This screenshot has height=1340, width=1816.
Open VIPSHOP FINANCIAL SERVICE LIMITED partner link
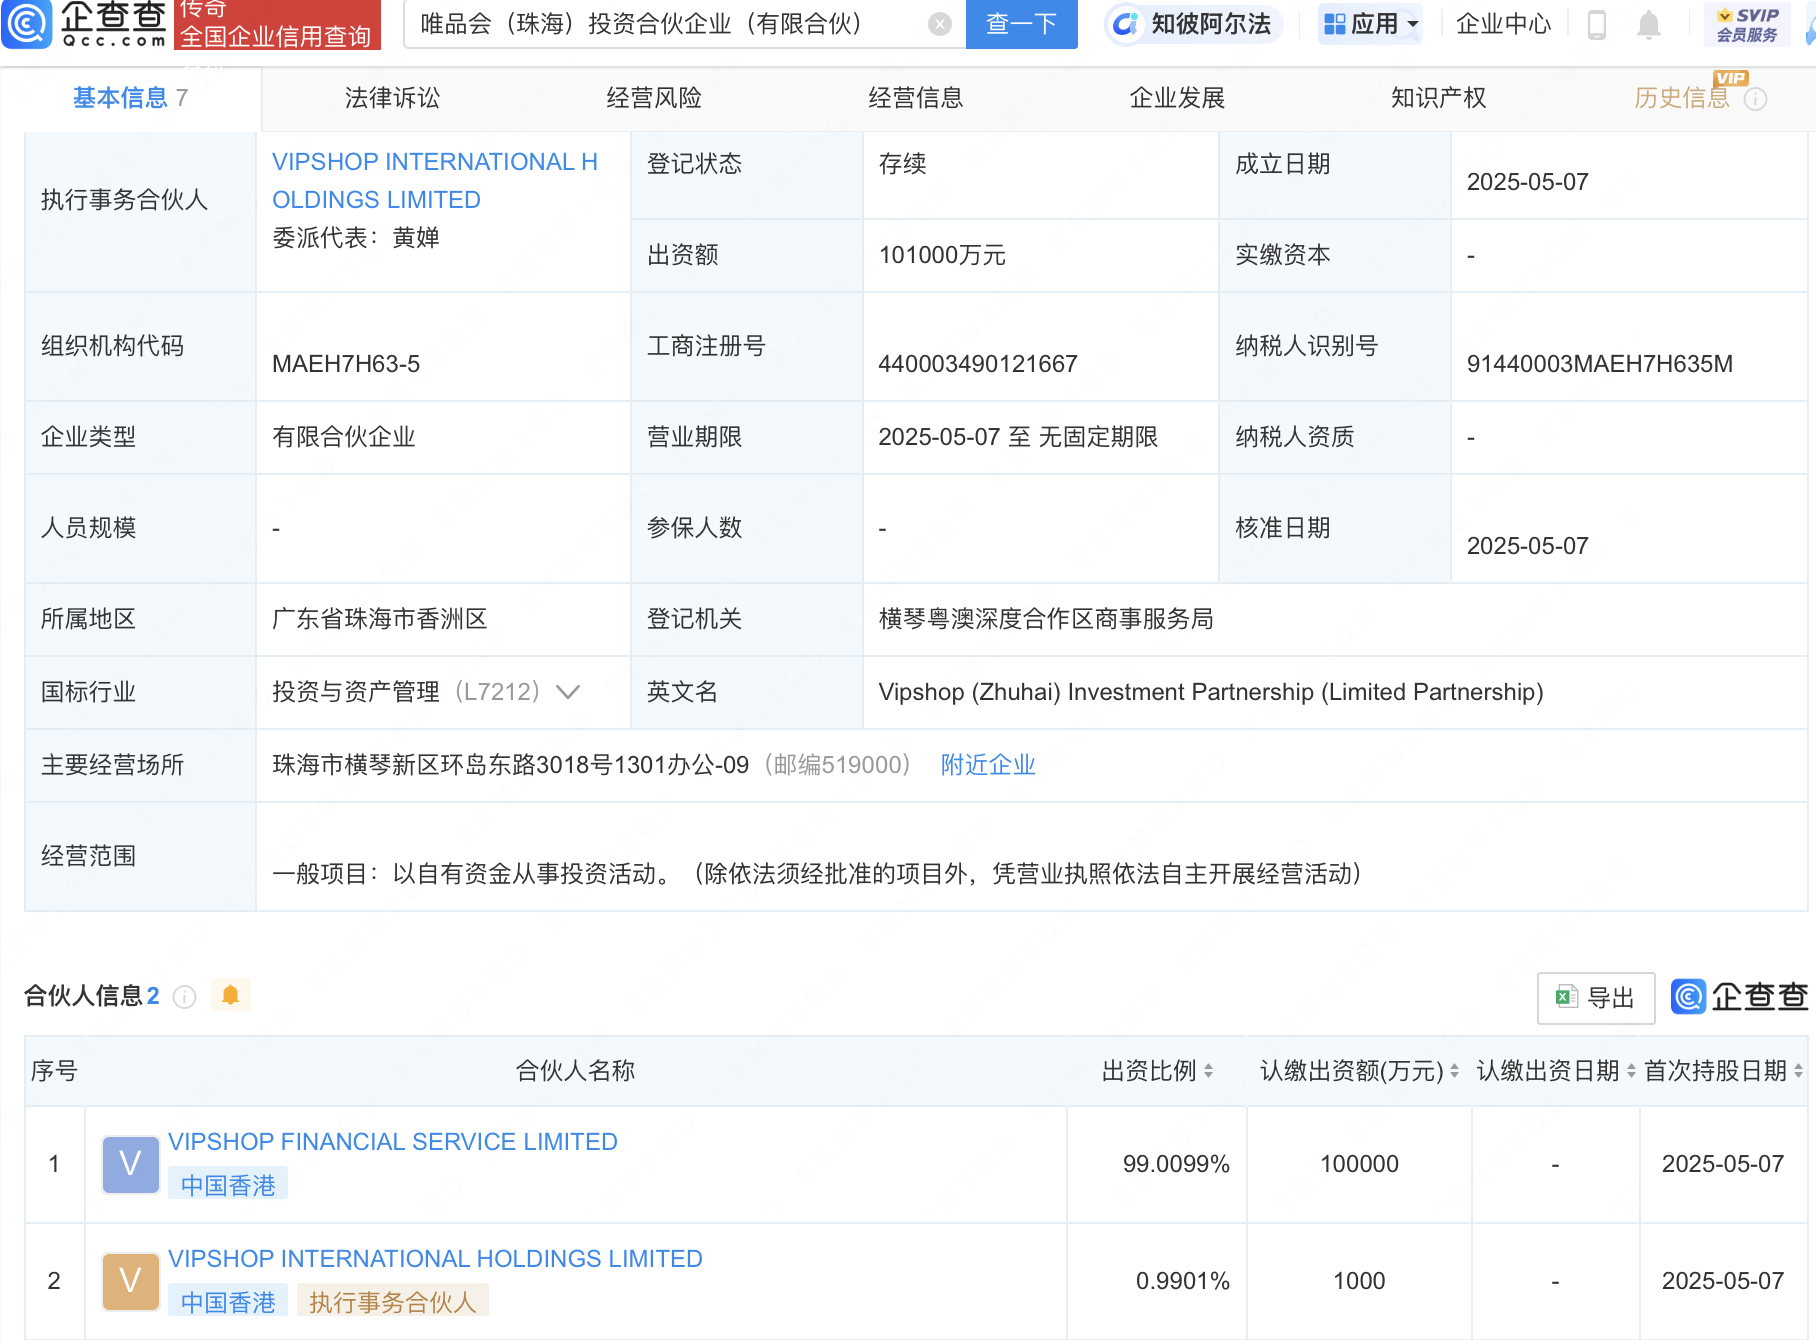coord(393,1141)
